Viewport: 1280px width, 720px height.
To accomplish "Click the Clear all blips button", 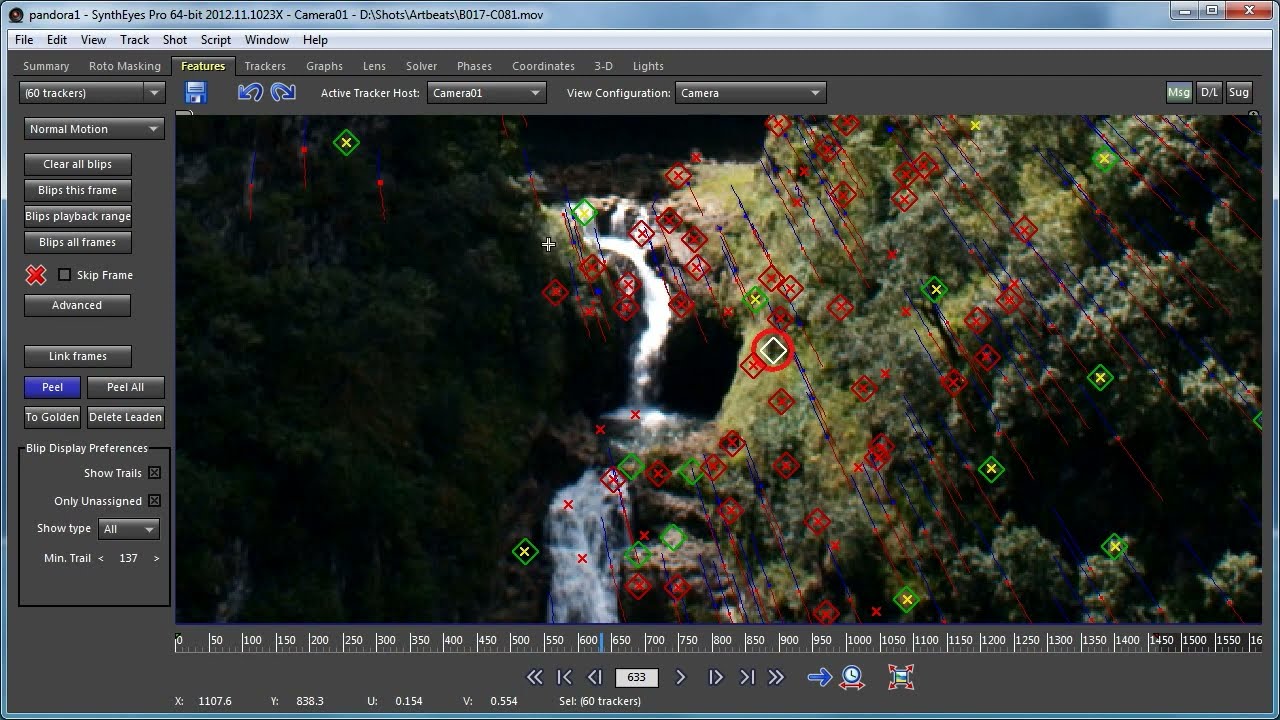I will (77, 164).
